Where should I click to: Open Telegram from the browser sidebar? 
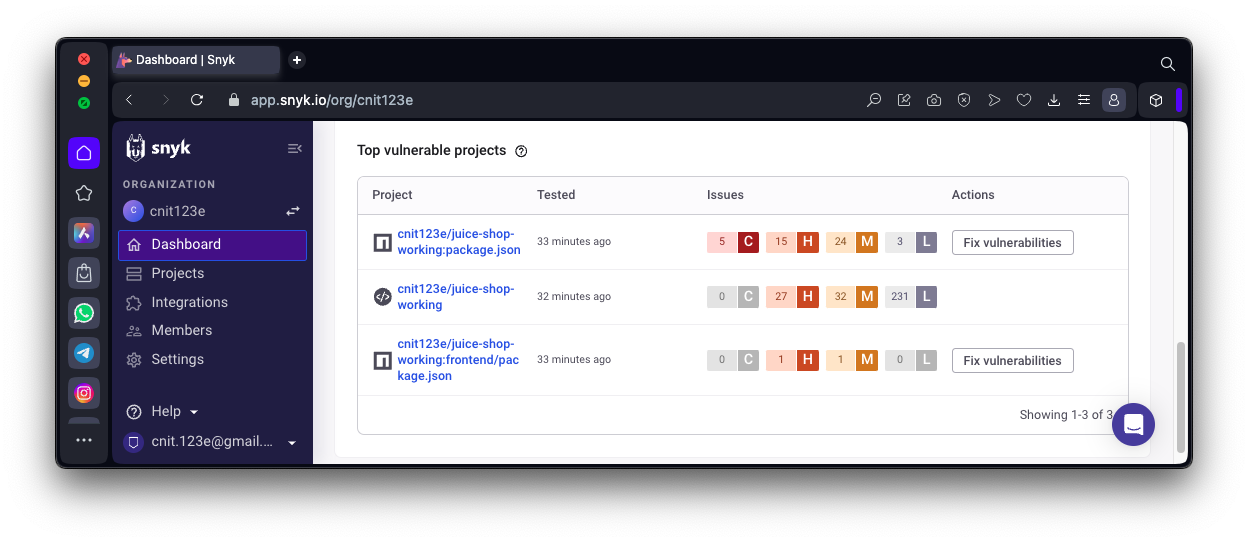pyautogui.click(x=84, y=353)
